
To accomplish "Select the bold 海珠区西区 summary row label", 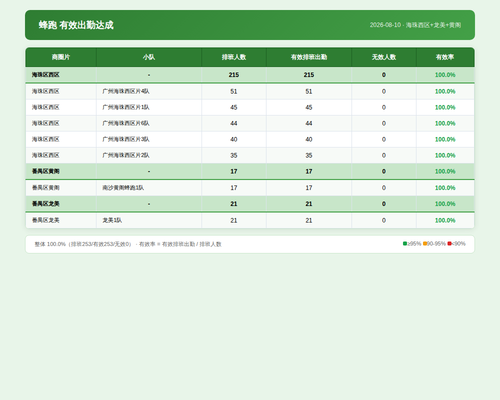I will pos(46,75).
